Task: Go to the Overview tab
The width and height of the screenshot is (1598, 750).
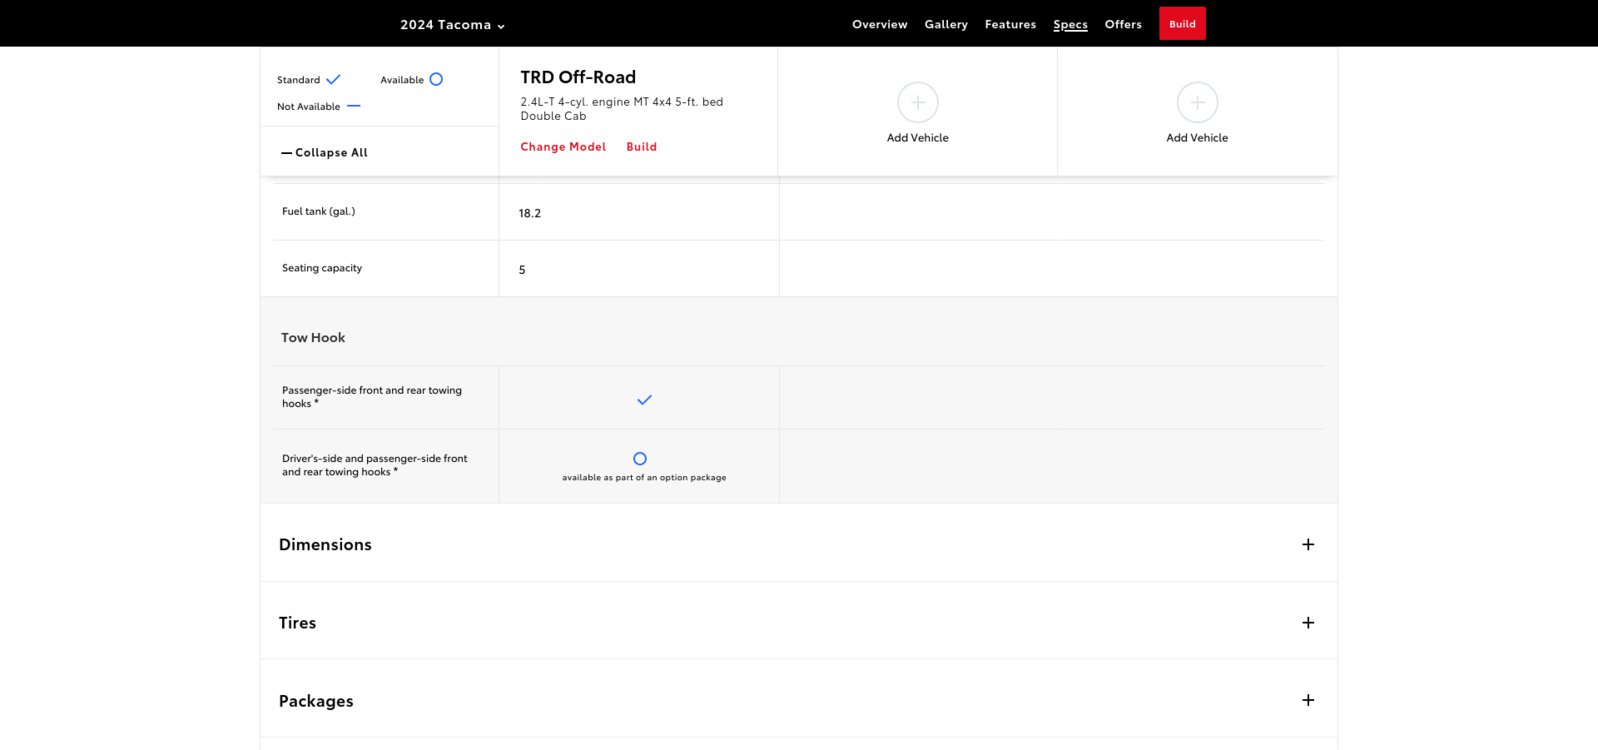Action: click(880, 24)
